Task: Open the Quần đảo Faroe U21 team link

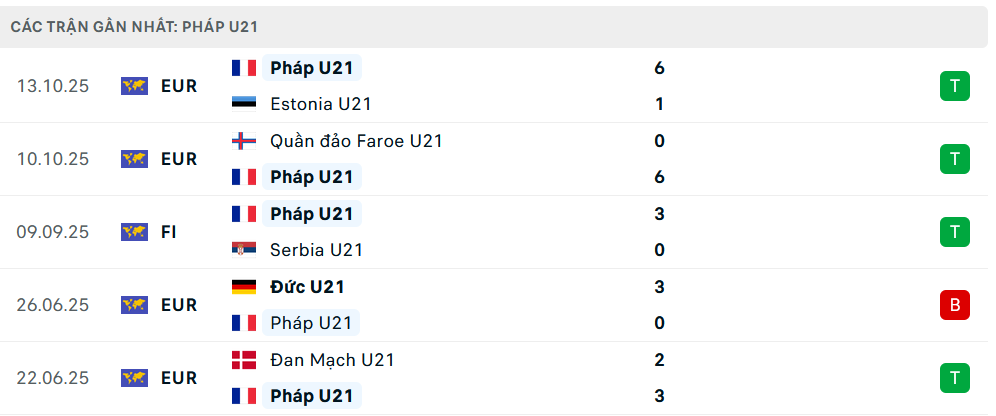Action: click(x=356, y=141)
